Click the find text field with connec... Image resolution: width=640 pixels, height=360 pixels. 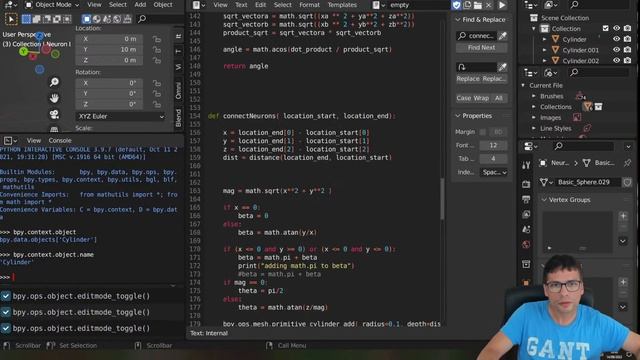(x=476, y=36)
